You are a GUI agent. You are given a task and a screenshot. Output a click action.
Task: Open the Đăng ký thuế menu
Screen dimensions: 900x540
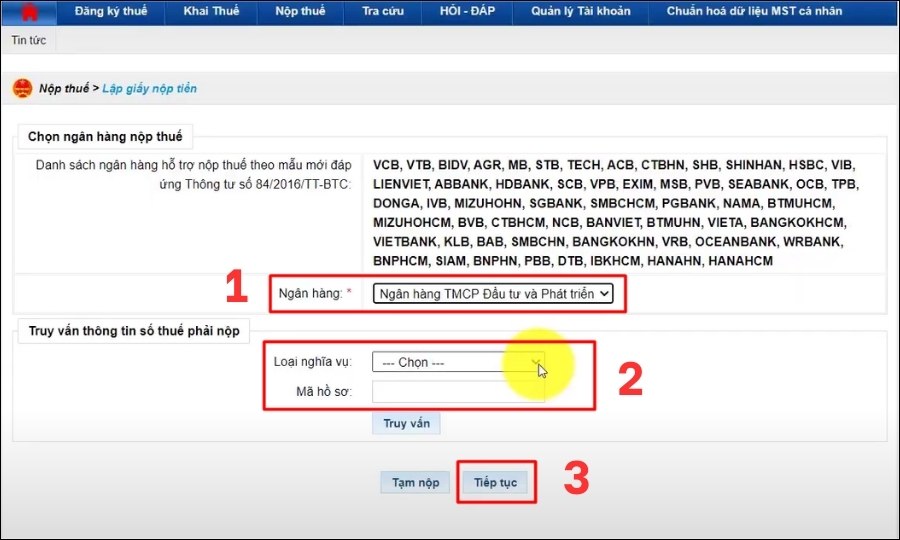(111, 12)
